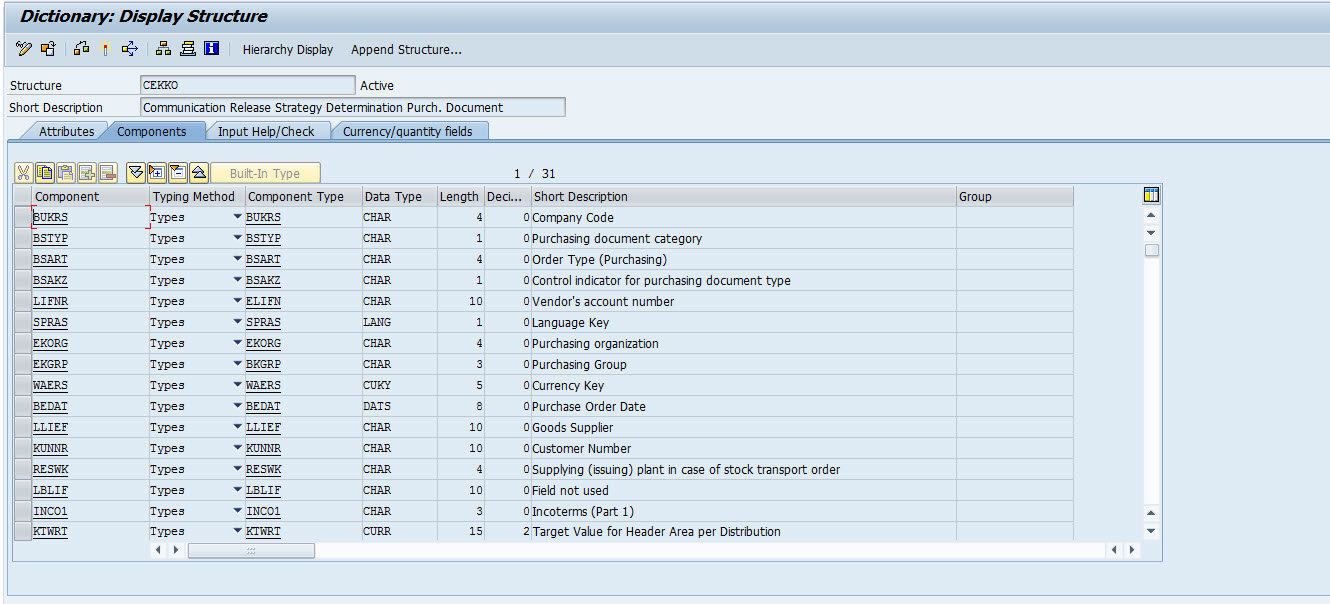Select the row selector for KTWRT
1330x604 pixels.
(x=22, y=531)
